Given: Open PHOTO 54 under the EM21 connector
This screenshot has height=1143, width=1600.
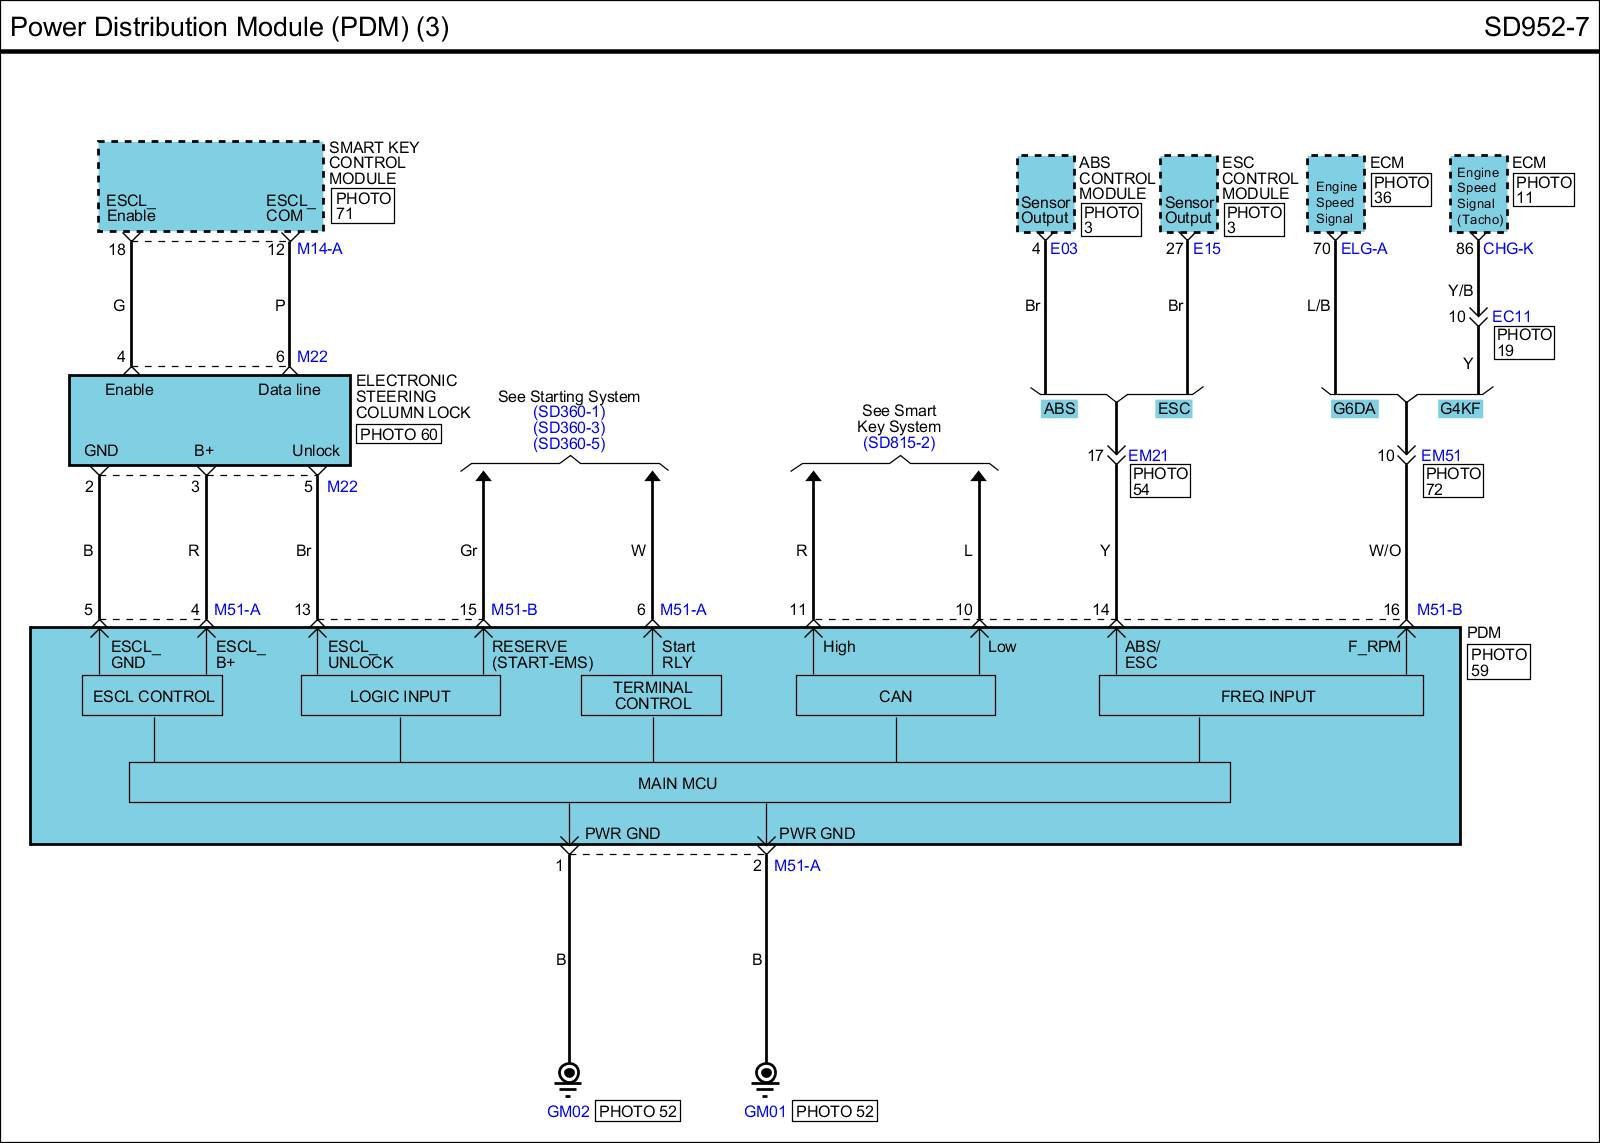Looking at the screenshot, I should point(1160,481).
